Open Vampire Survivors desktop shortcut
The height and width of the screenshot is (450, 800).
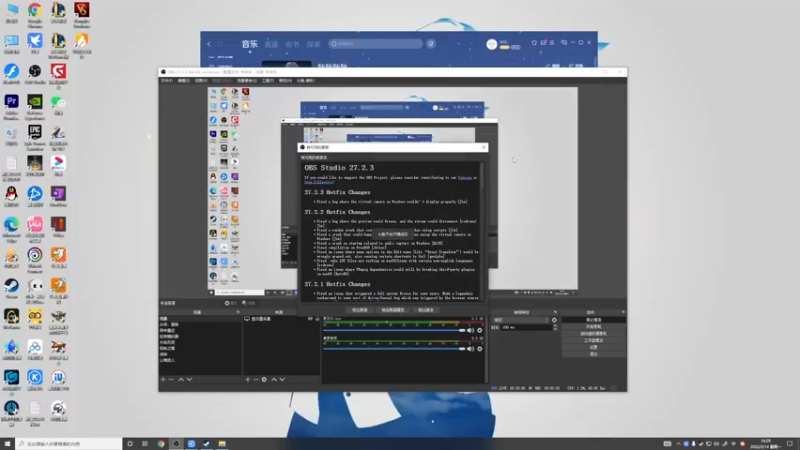coord(82,13)
